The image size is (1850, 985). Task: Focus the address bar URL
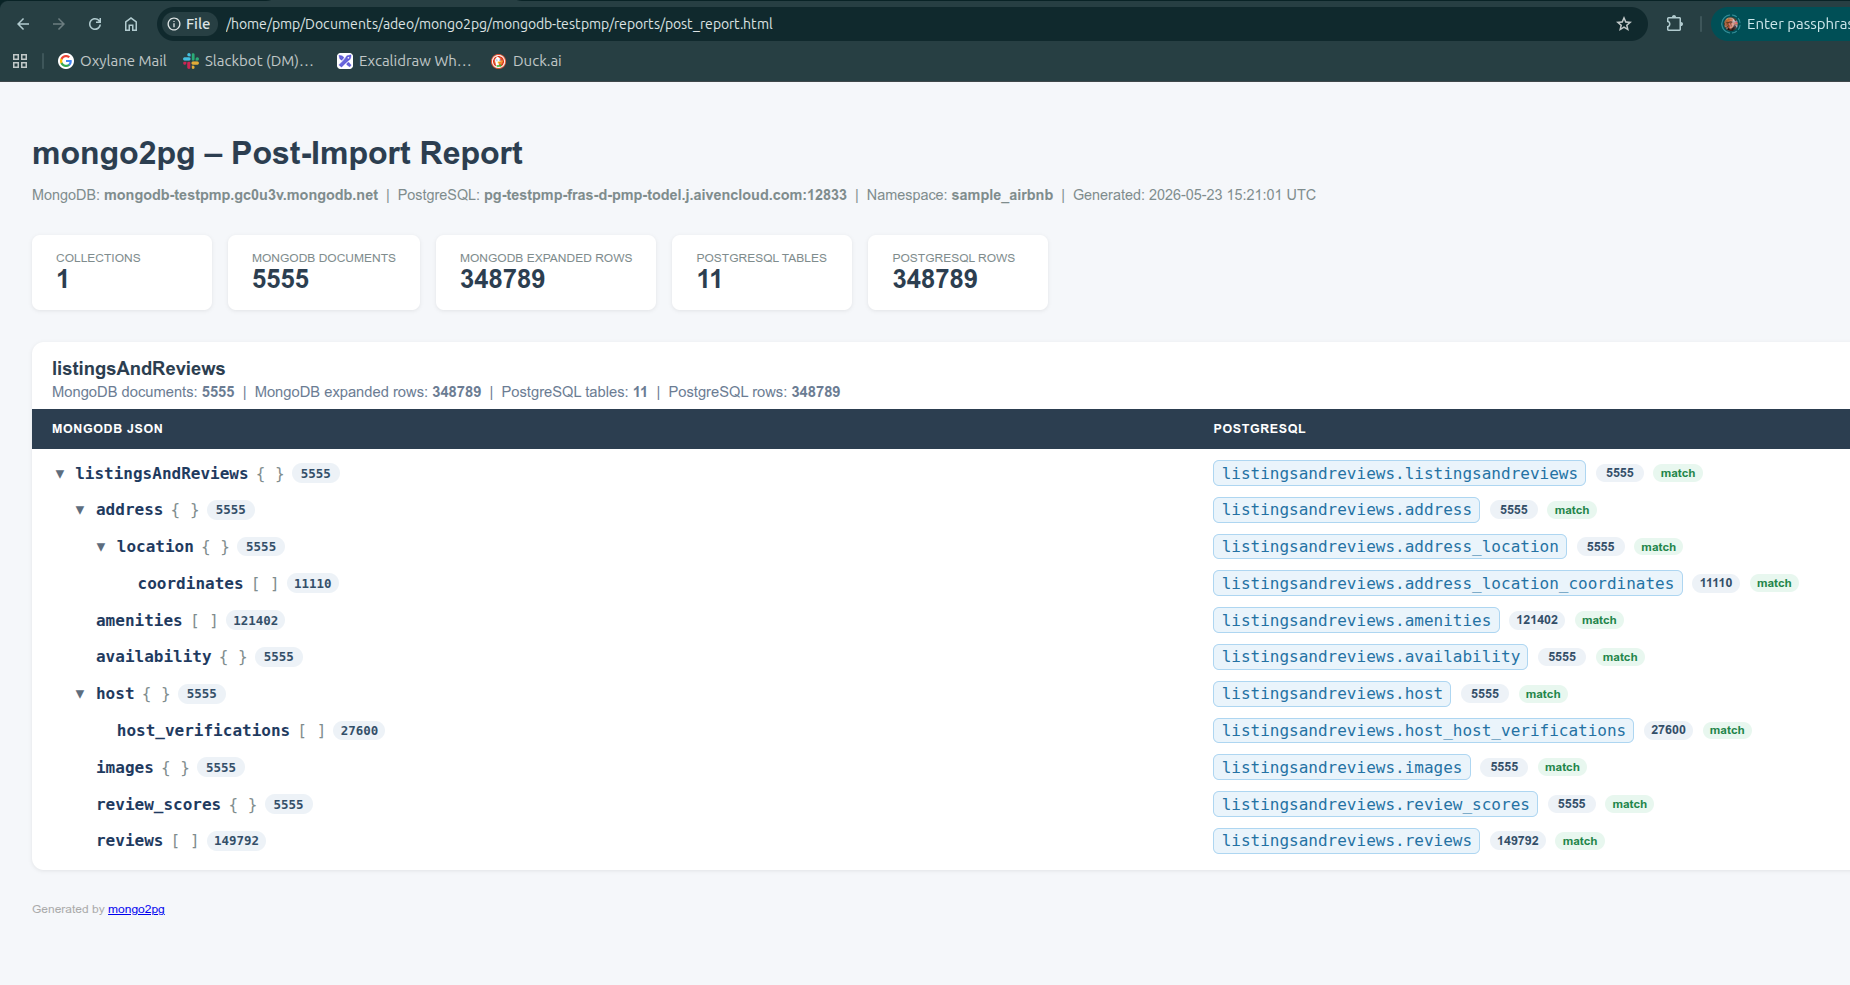(x=499, y=24)
